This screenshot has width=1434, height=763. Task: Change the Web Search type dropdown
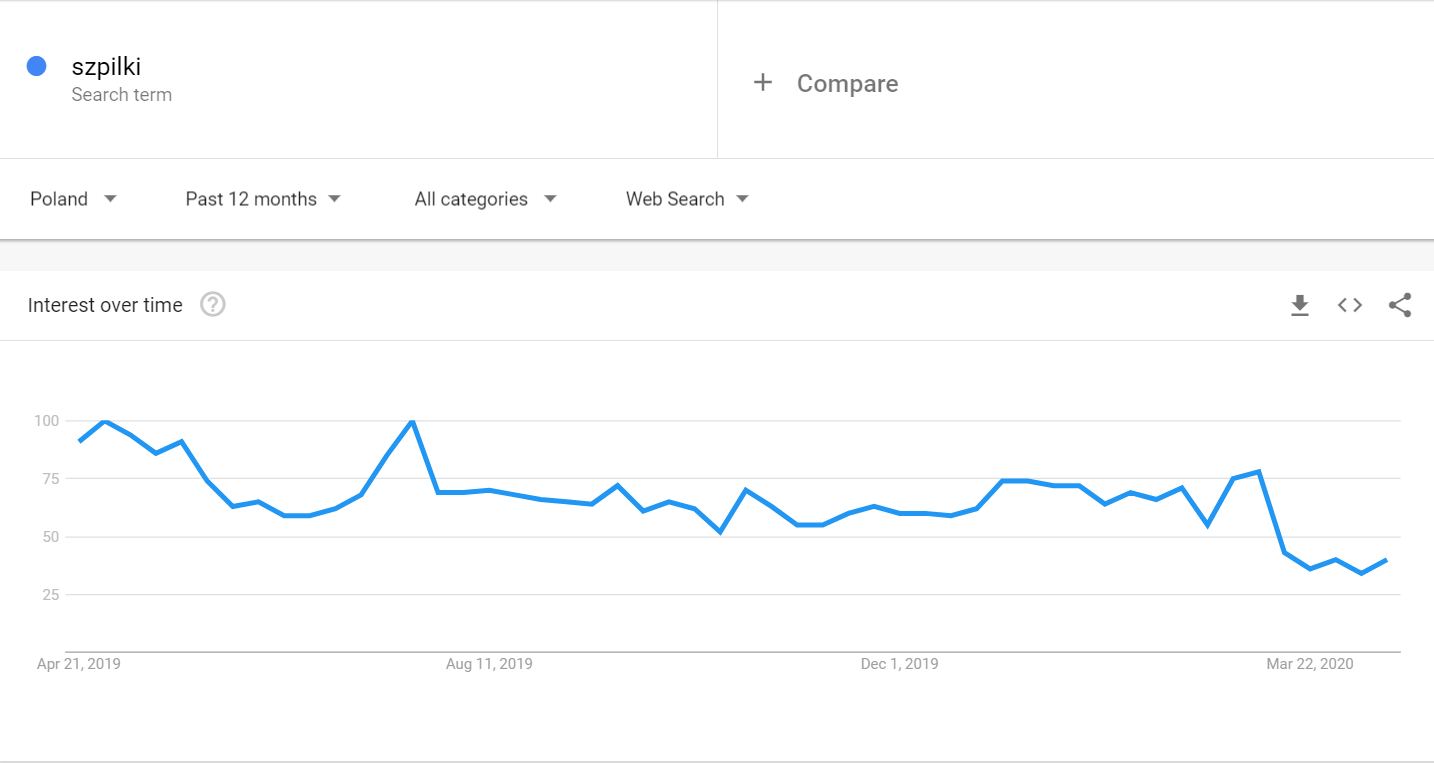pos(687,199)
